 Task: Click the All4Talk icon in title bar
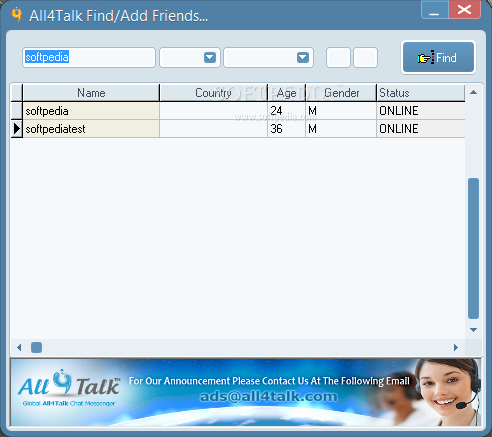(x=17, y=15)
